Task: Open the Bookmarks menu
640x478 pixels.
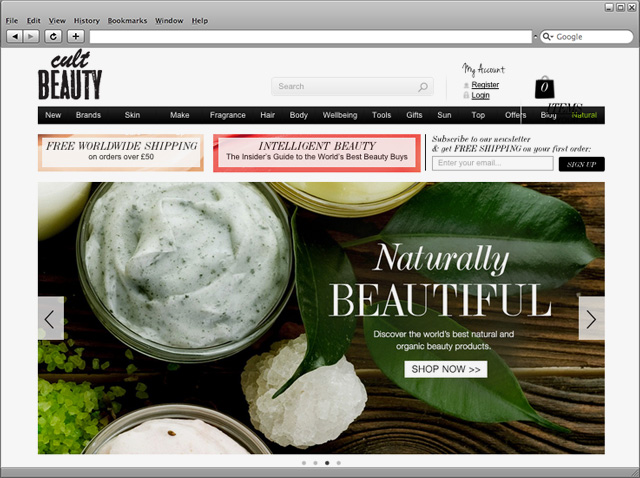Action: point(126,20)
